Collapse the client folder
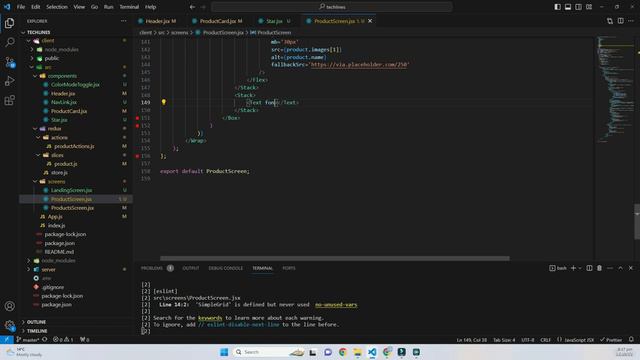Screen dimensions: 640x360 (x=29, y=41)
